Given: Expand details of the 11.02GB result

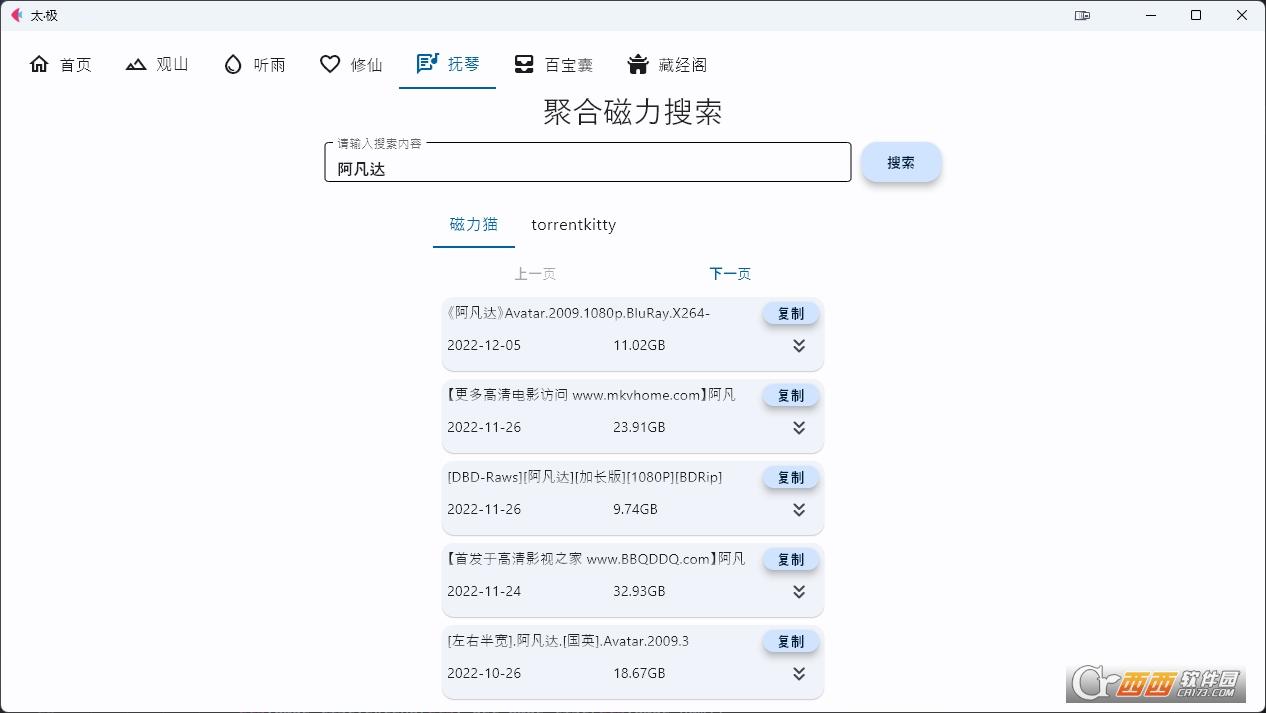Looking at the screenshot, I should coord(799,346).
